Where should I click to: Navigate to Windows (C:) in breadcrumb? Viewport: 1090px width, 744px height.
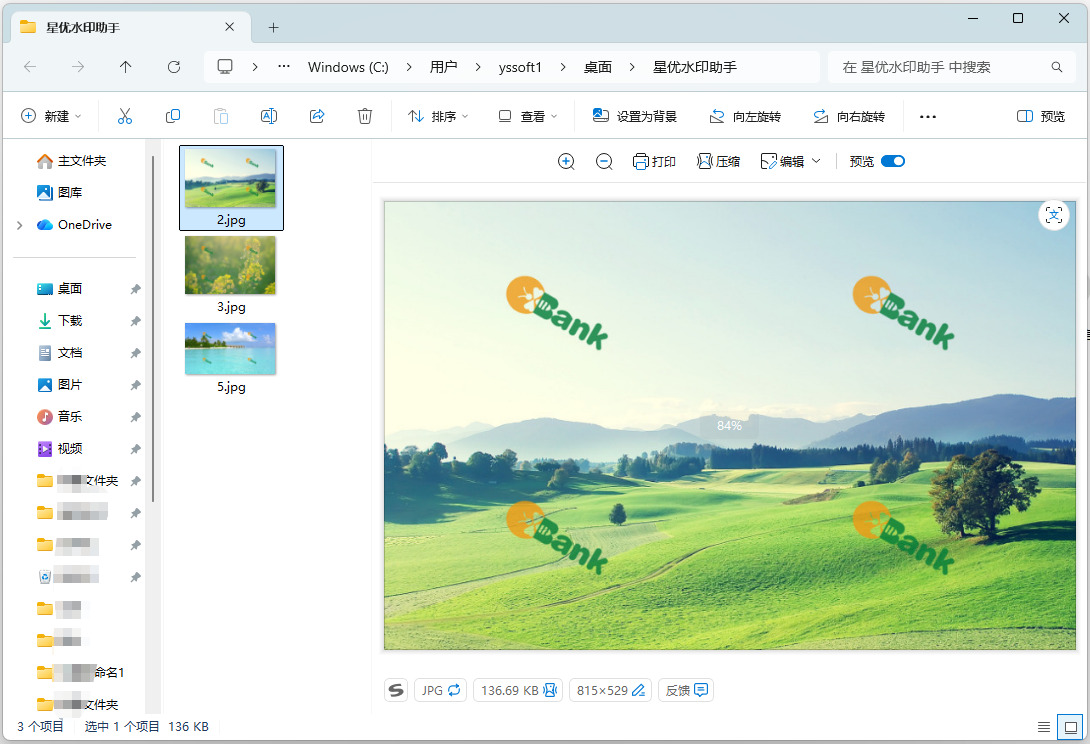point(348,67)
